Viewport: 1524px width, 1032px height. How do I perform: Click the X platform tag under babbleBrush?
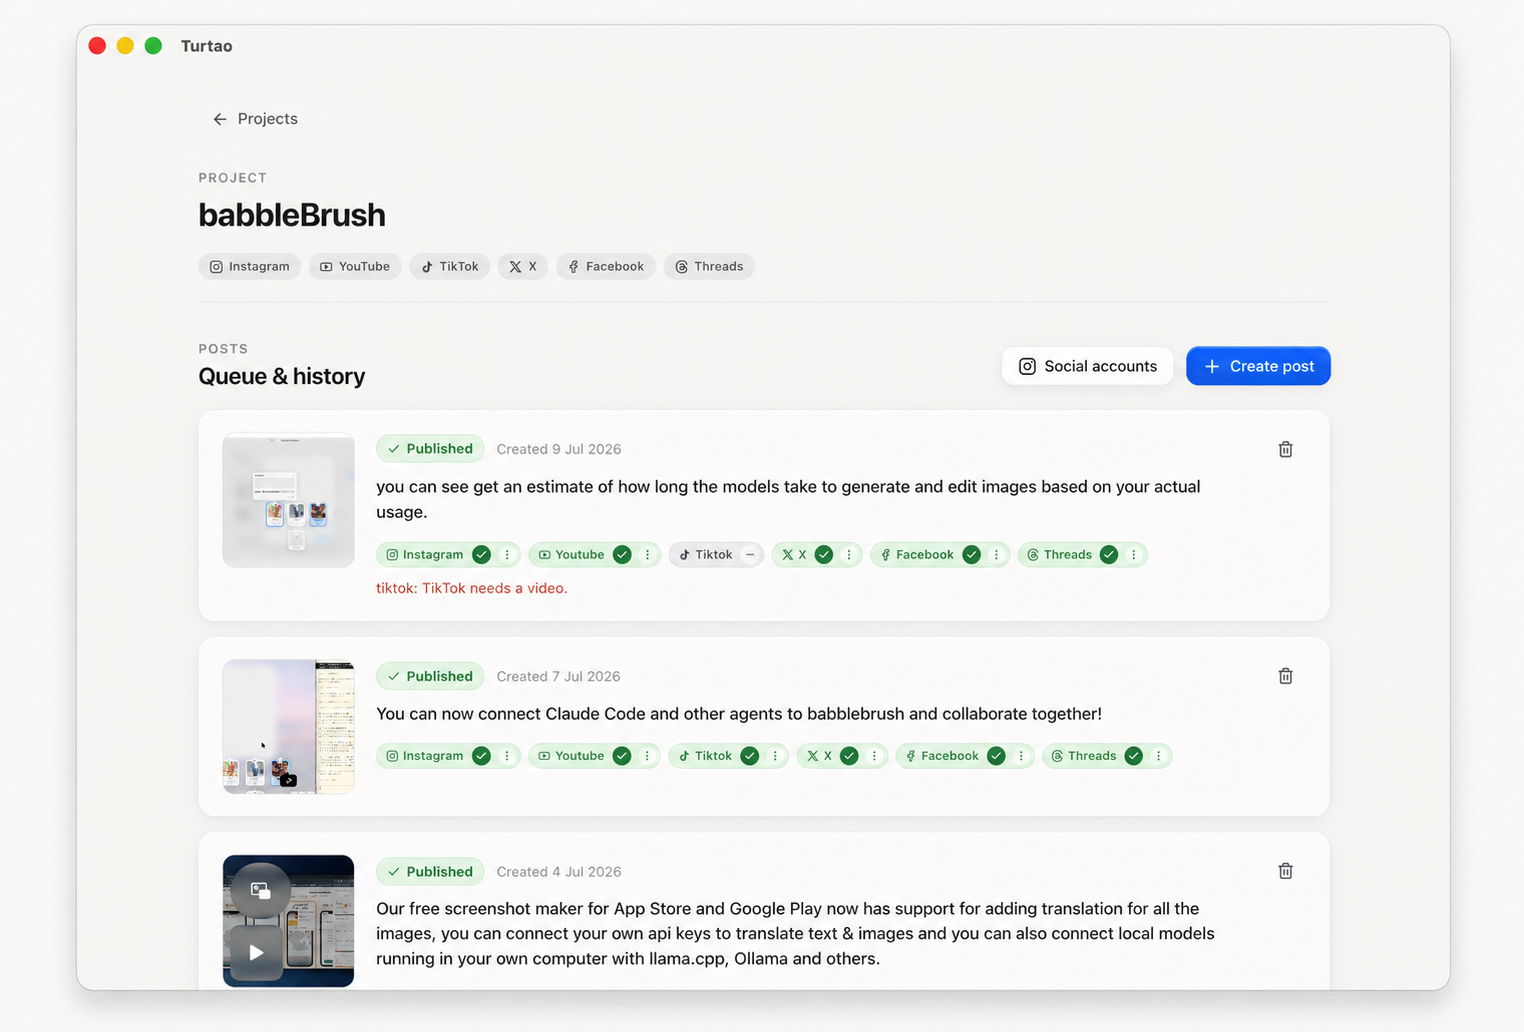tap(523, 267)
